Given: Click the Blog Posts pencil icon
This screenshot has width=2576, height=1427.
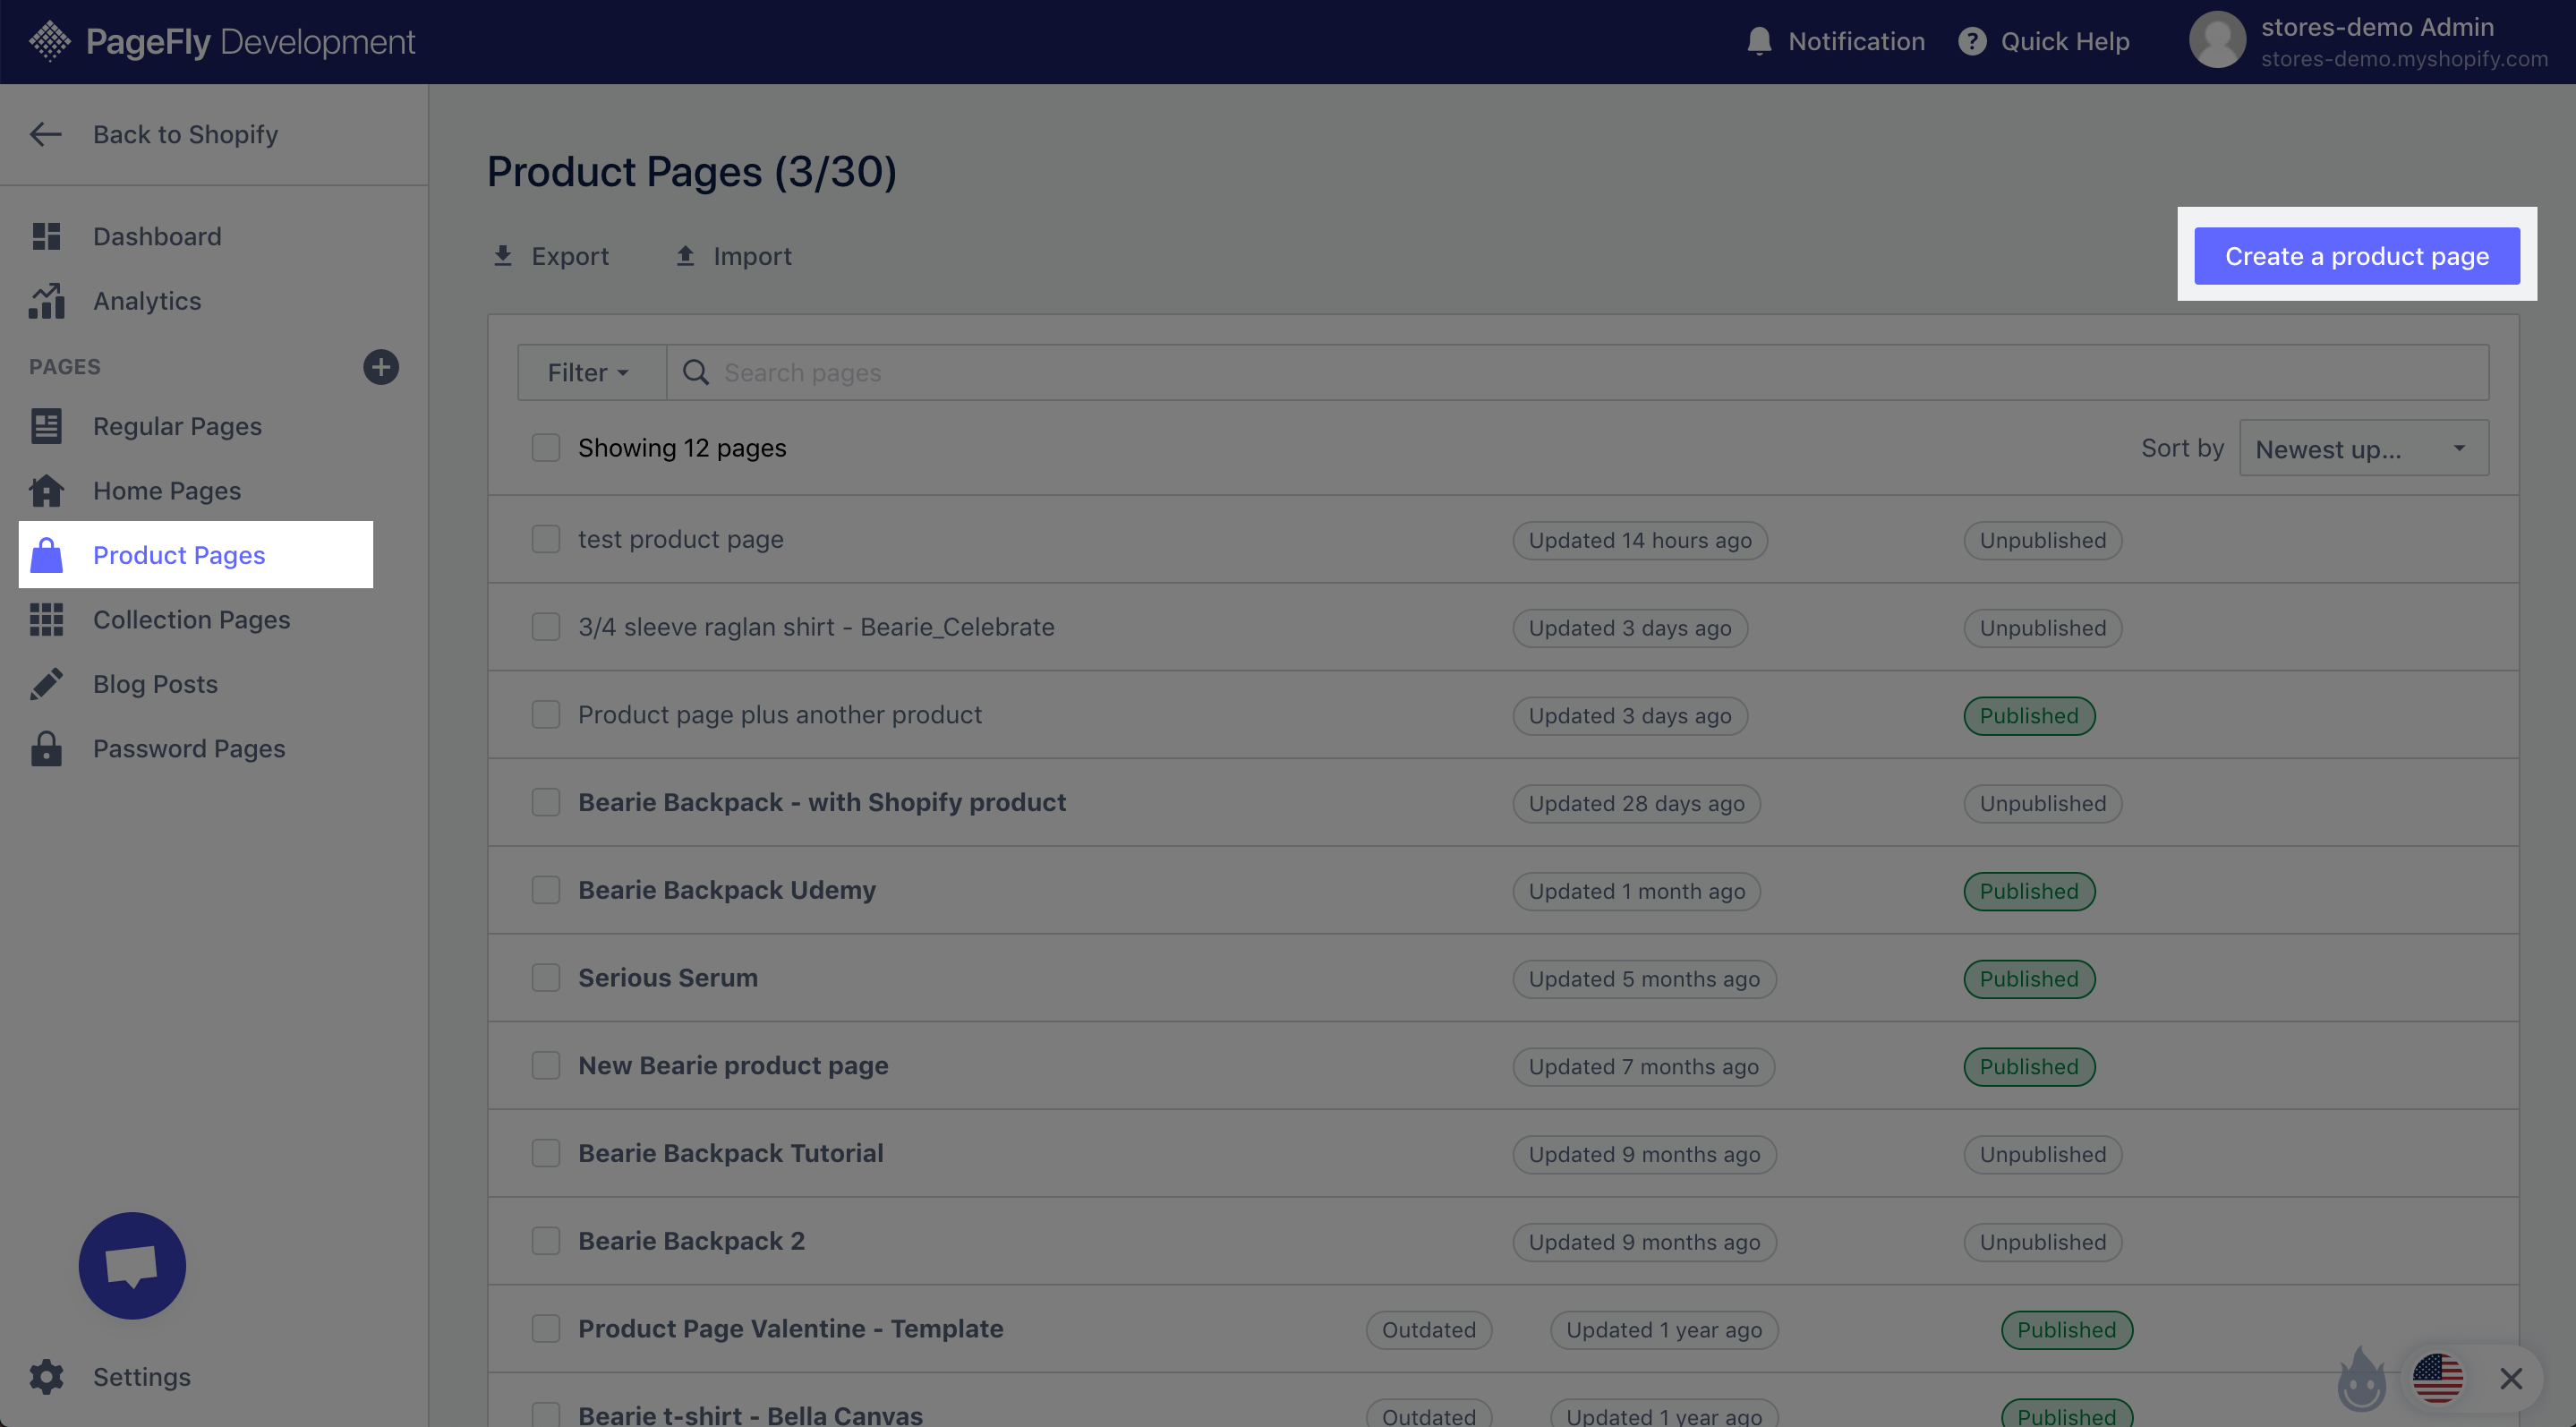Looking at the screenshot, I should pyautogui.click(x=46, y=684).
